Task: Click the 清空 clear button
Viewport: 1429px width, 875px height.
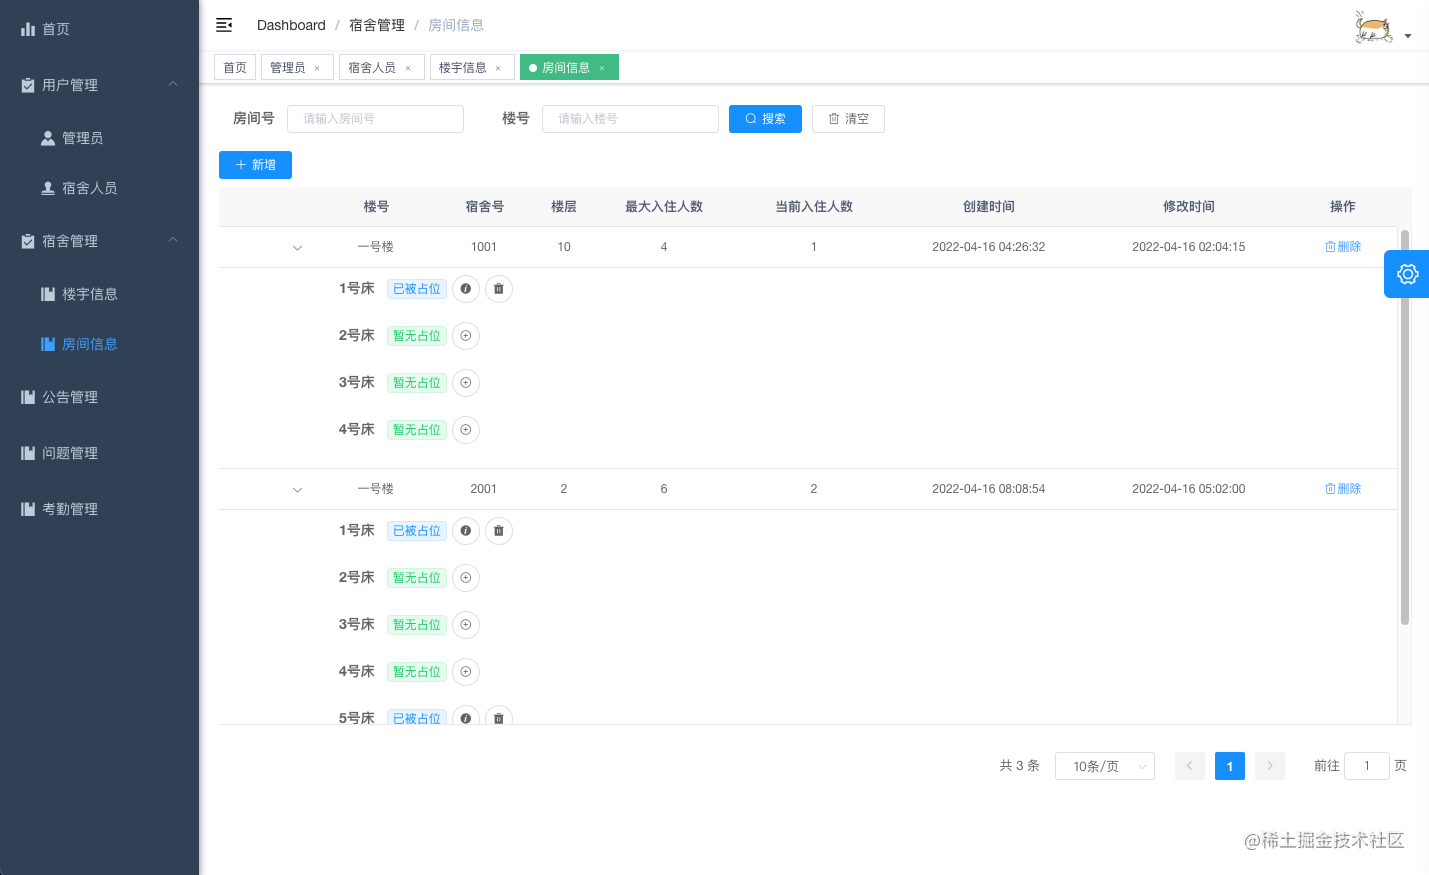Action: point(848,119)
